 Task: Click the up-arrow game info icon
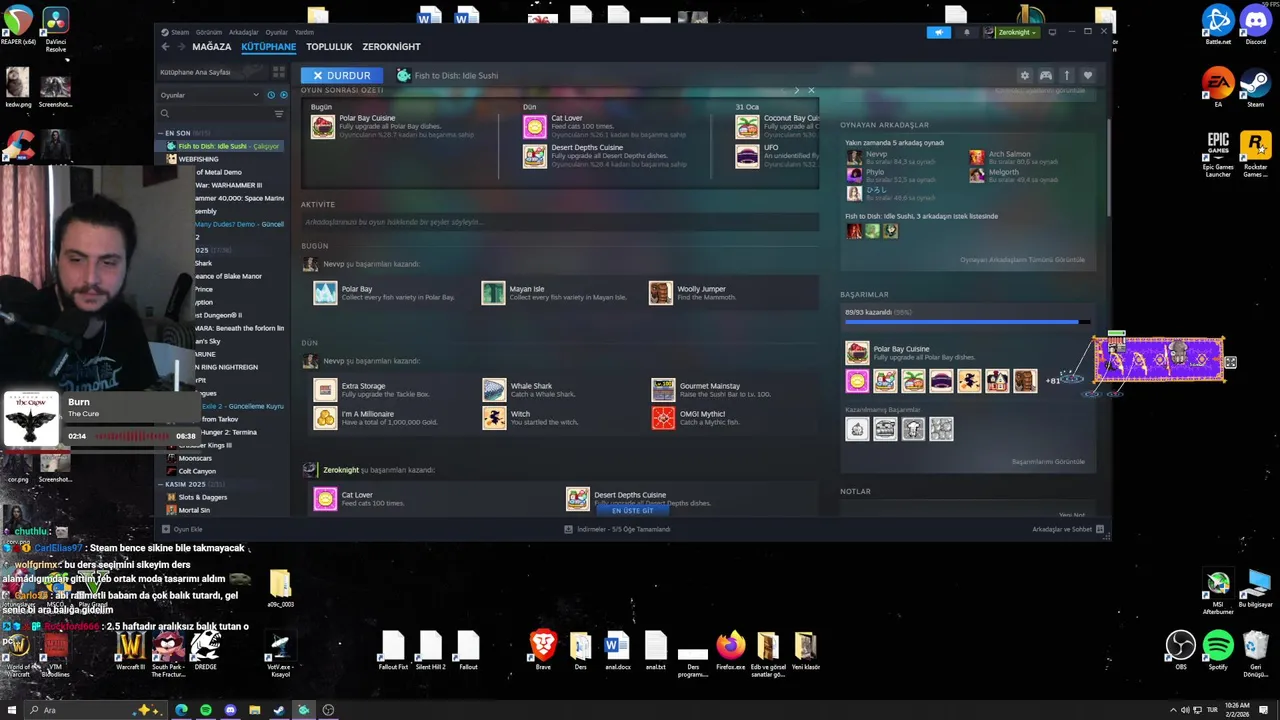(x=1066, y=75)
